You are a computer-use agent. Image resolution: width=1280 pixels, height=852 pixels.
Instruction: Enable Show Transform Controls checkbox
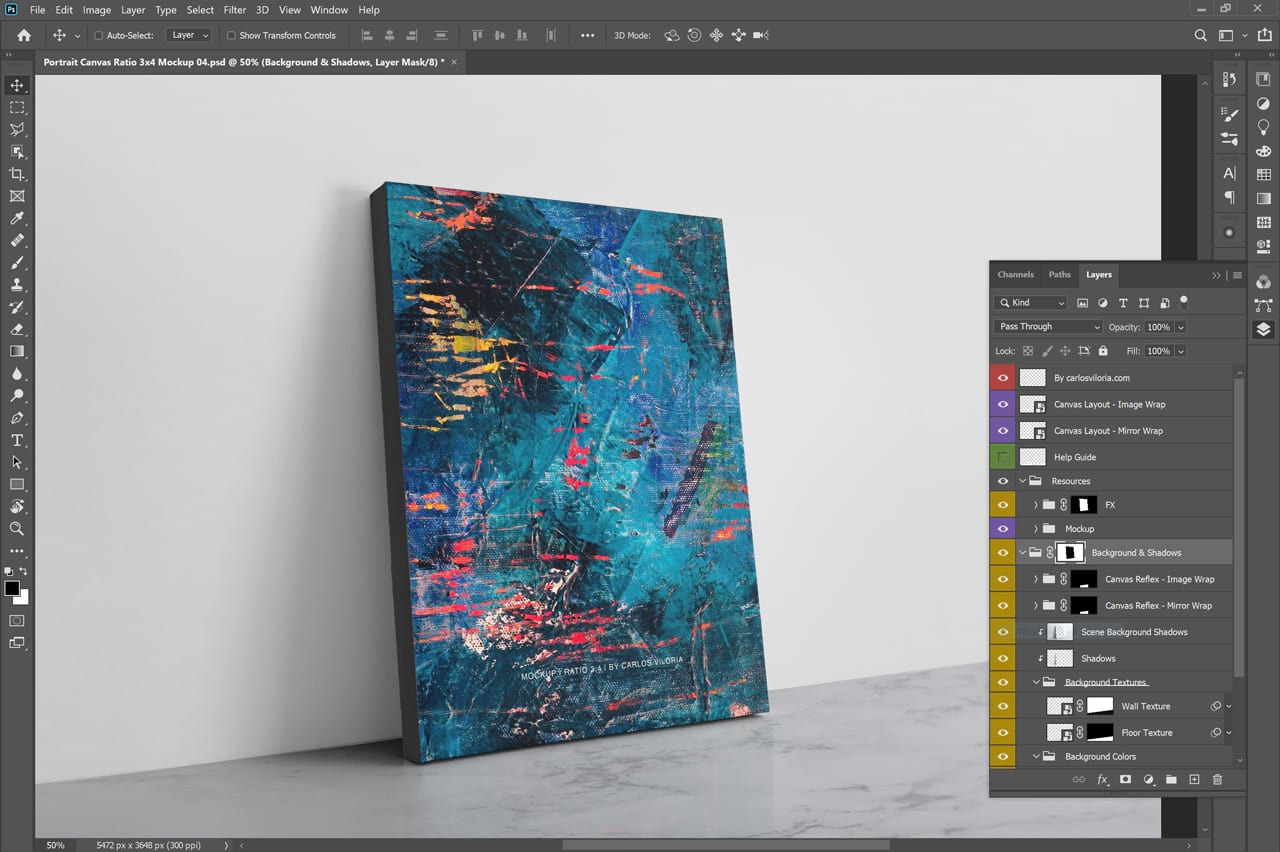(231, 36)
